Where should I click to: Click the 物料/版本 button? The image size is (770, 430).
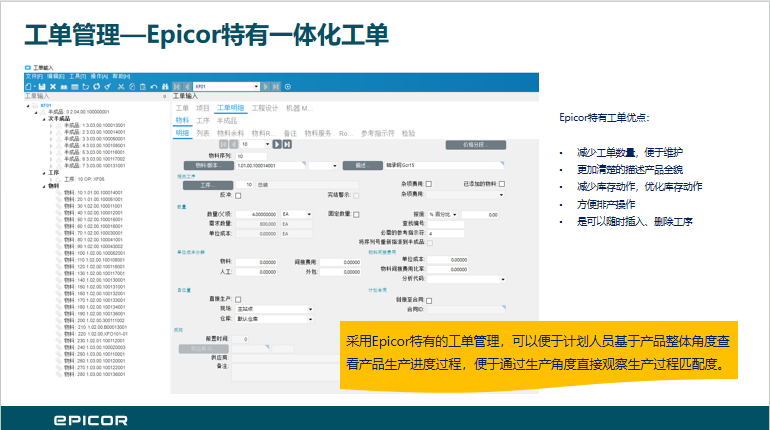coord(209,165)
